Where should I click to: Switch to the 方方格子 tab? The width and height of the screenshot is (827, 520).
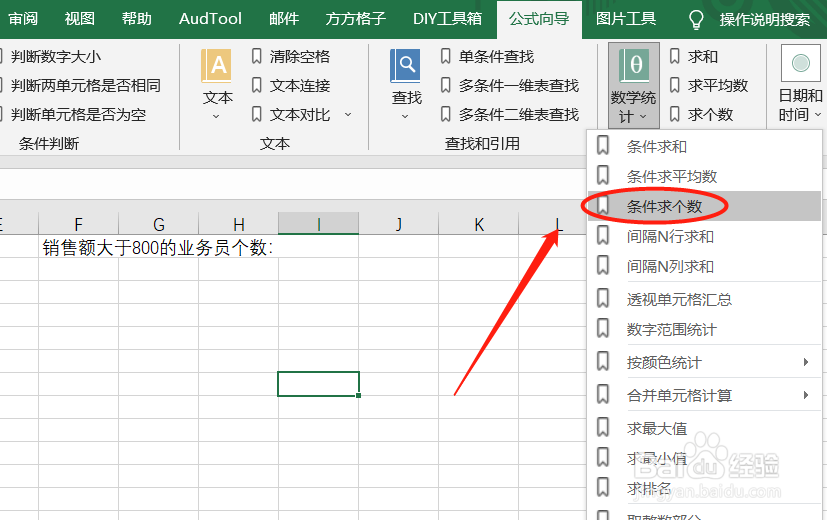355,19
